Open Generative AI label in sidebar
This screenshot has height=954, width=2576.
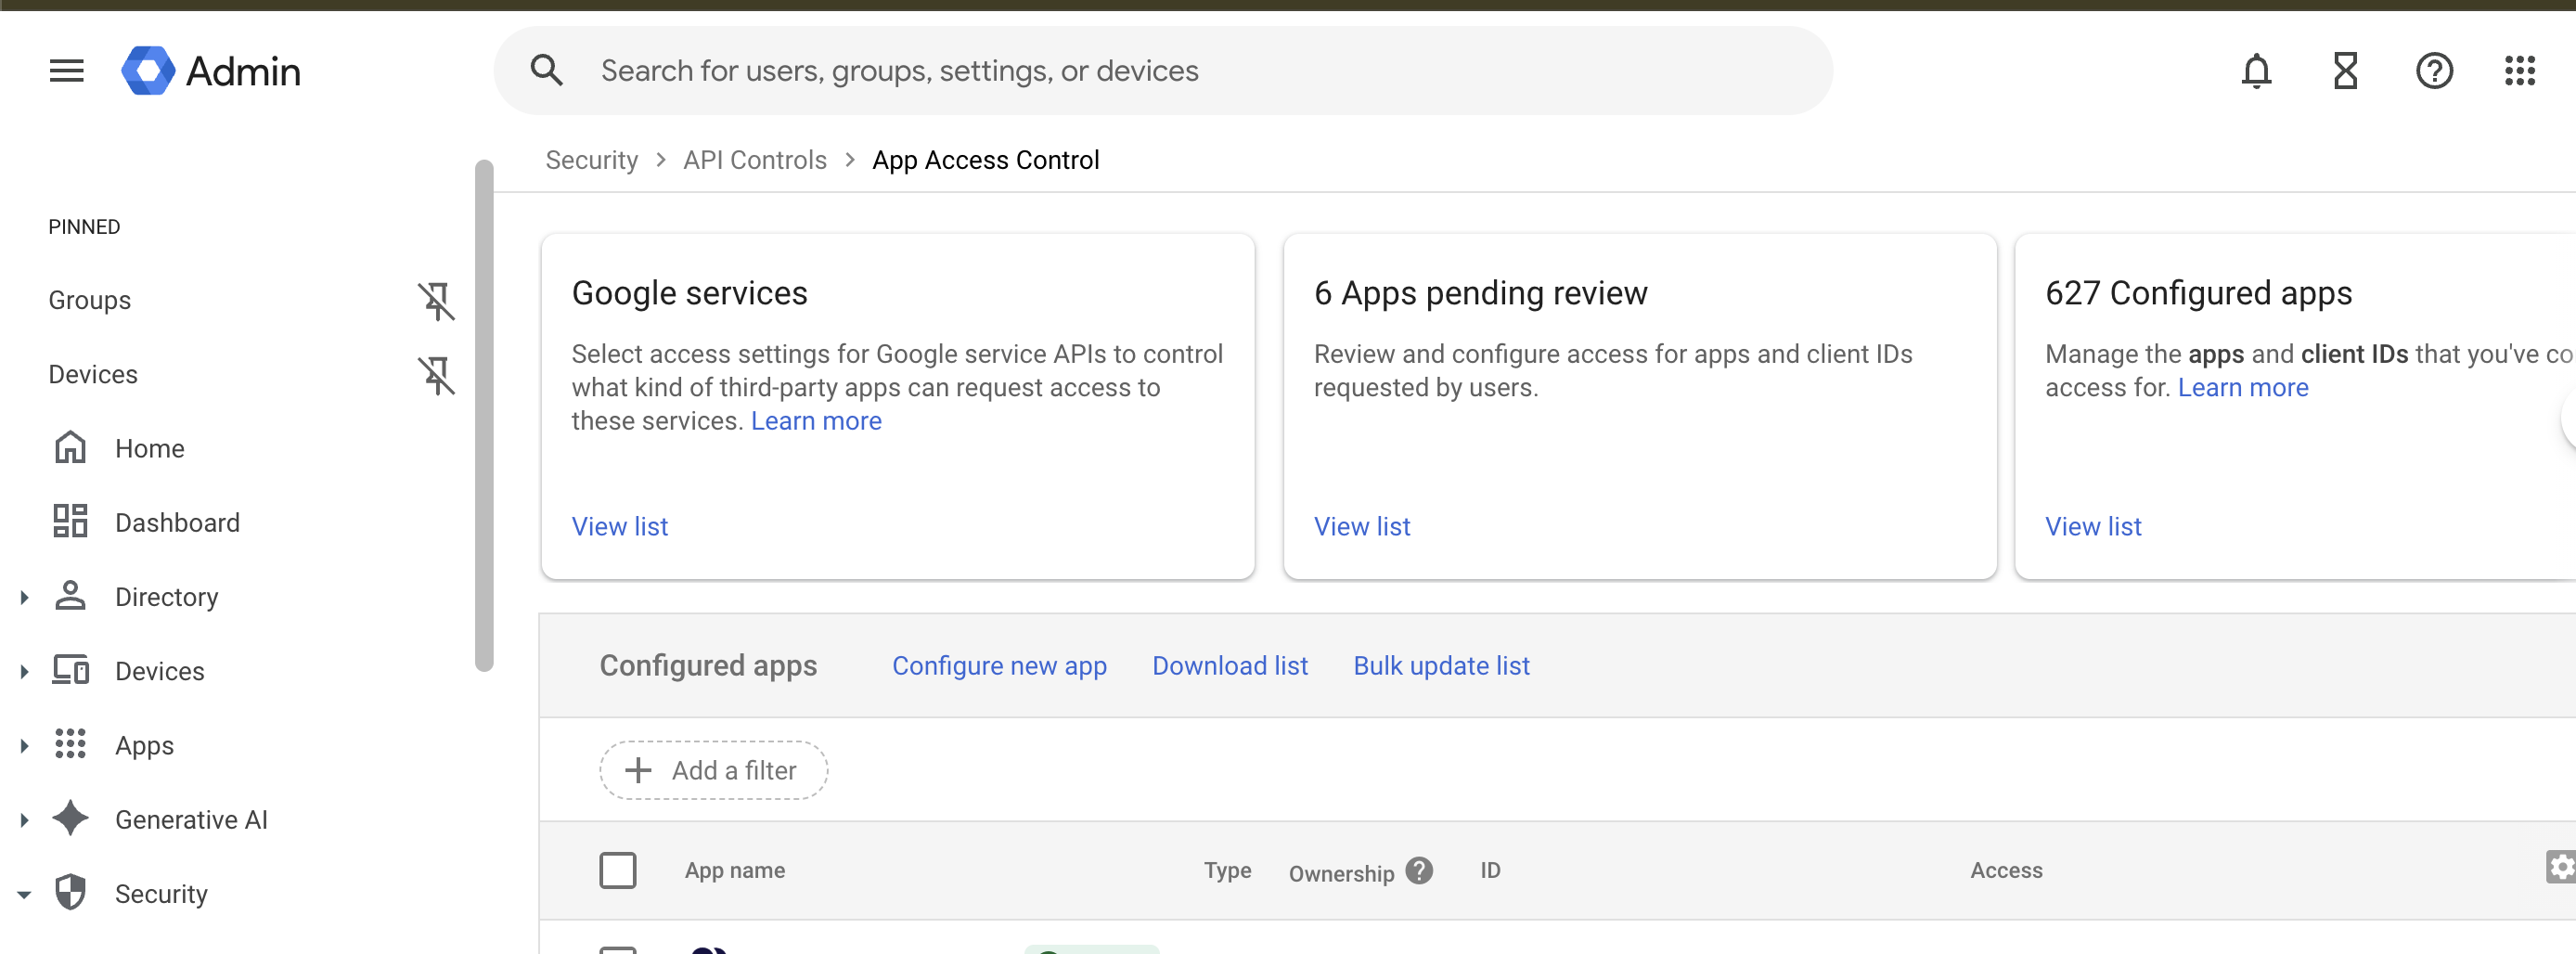[x=191, y=819]
